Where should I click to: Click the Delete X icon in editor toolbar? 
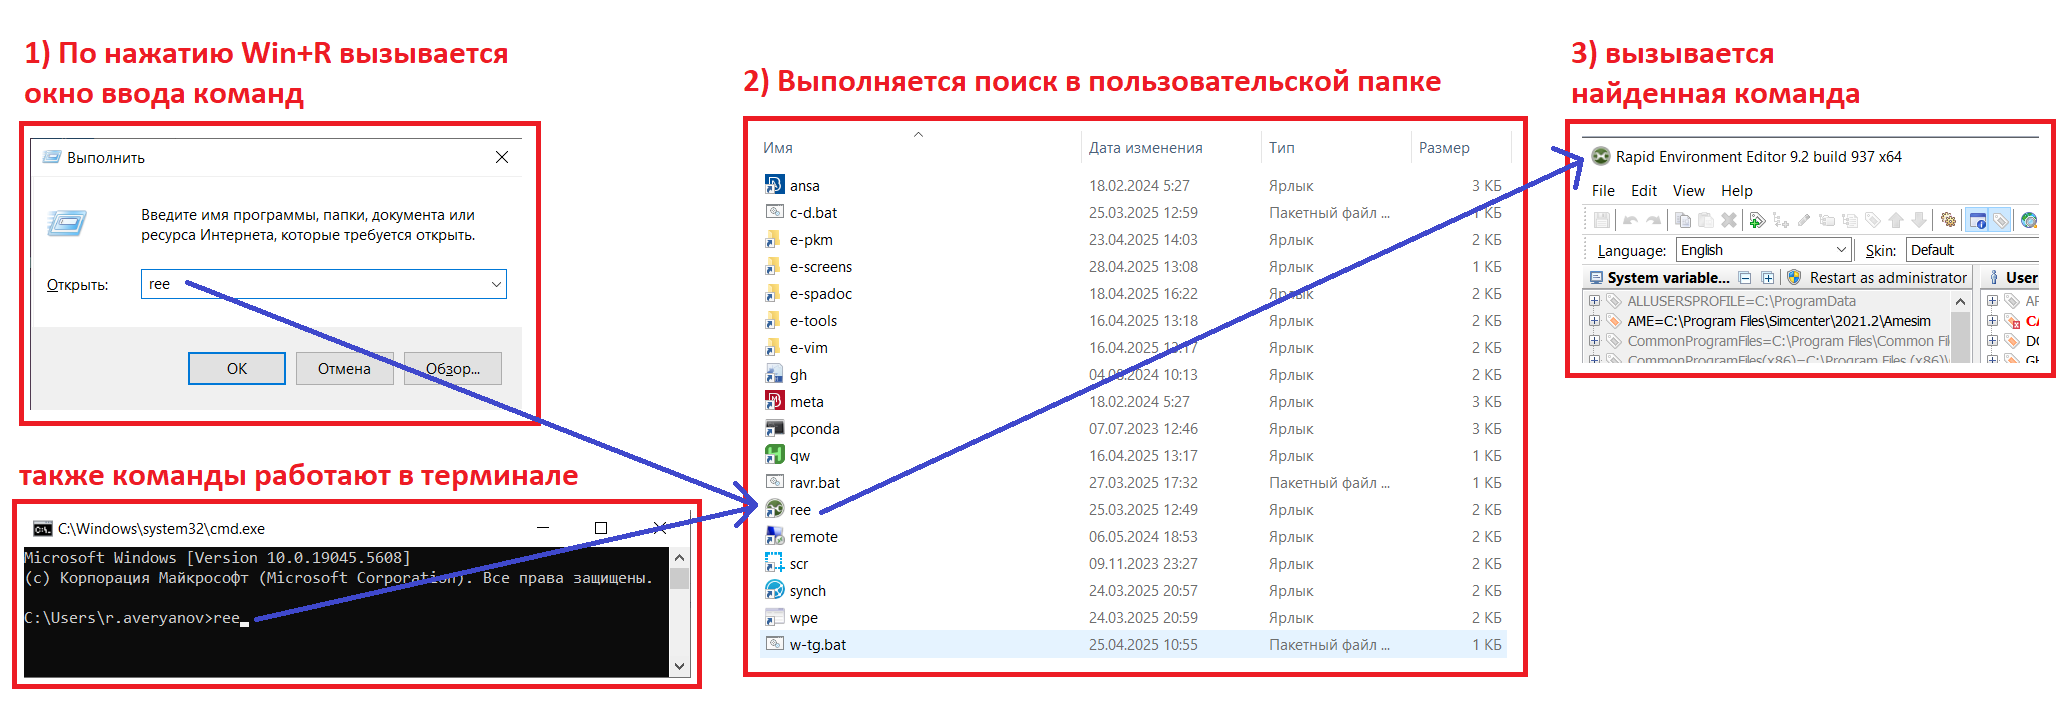tap(1729, 220)
